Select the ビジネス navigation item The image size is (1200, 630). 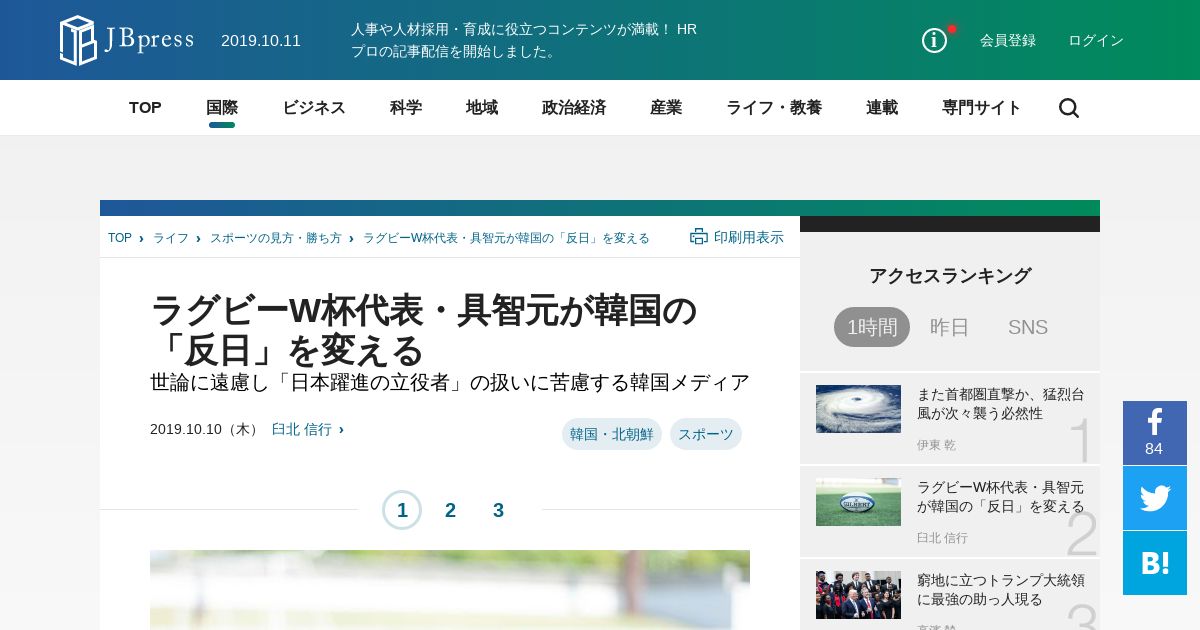coord(314,108)
